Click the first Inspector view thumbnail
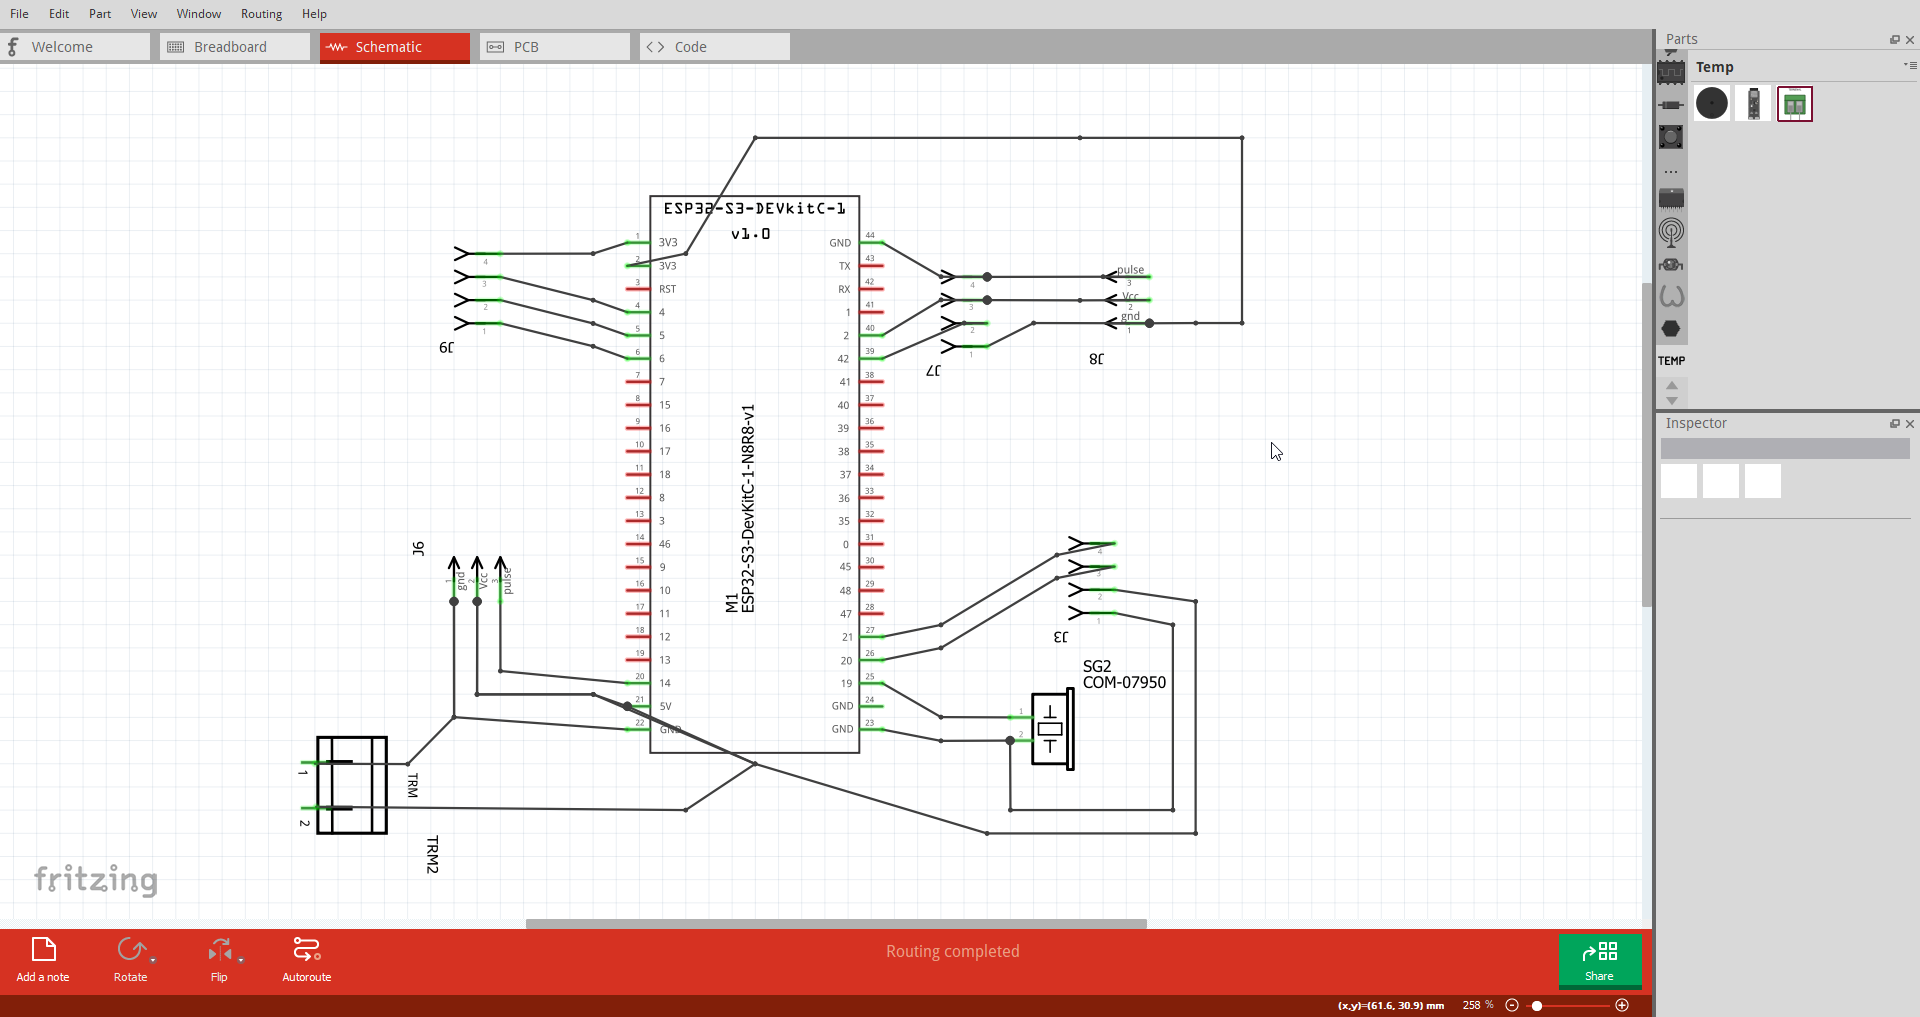 [x=1679, y=481]
